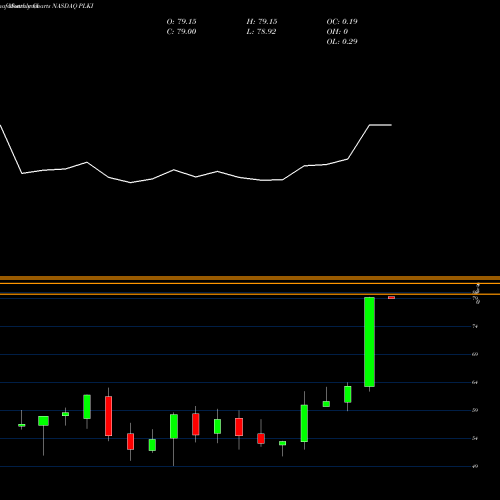Click the 49 price axis label
The image size is (500, 500).
coord(475,466)
